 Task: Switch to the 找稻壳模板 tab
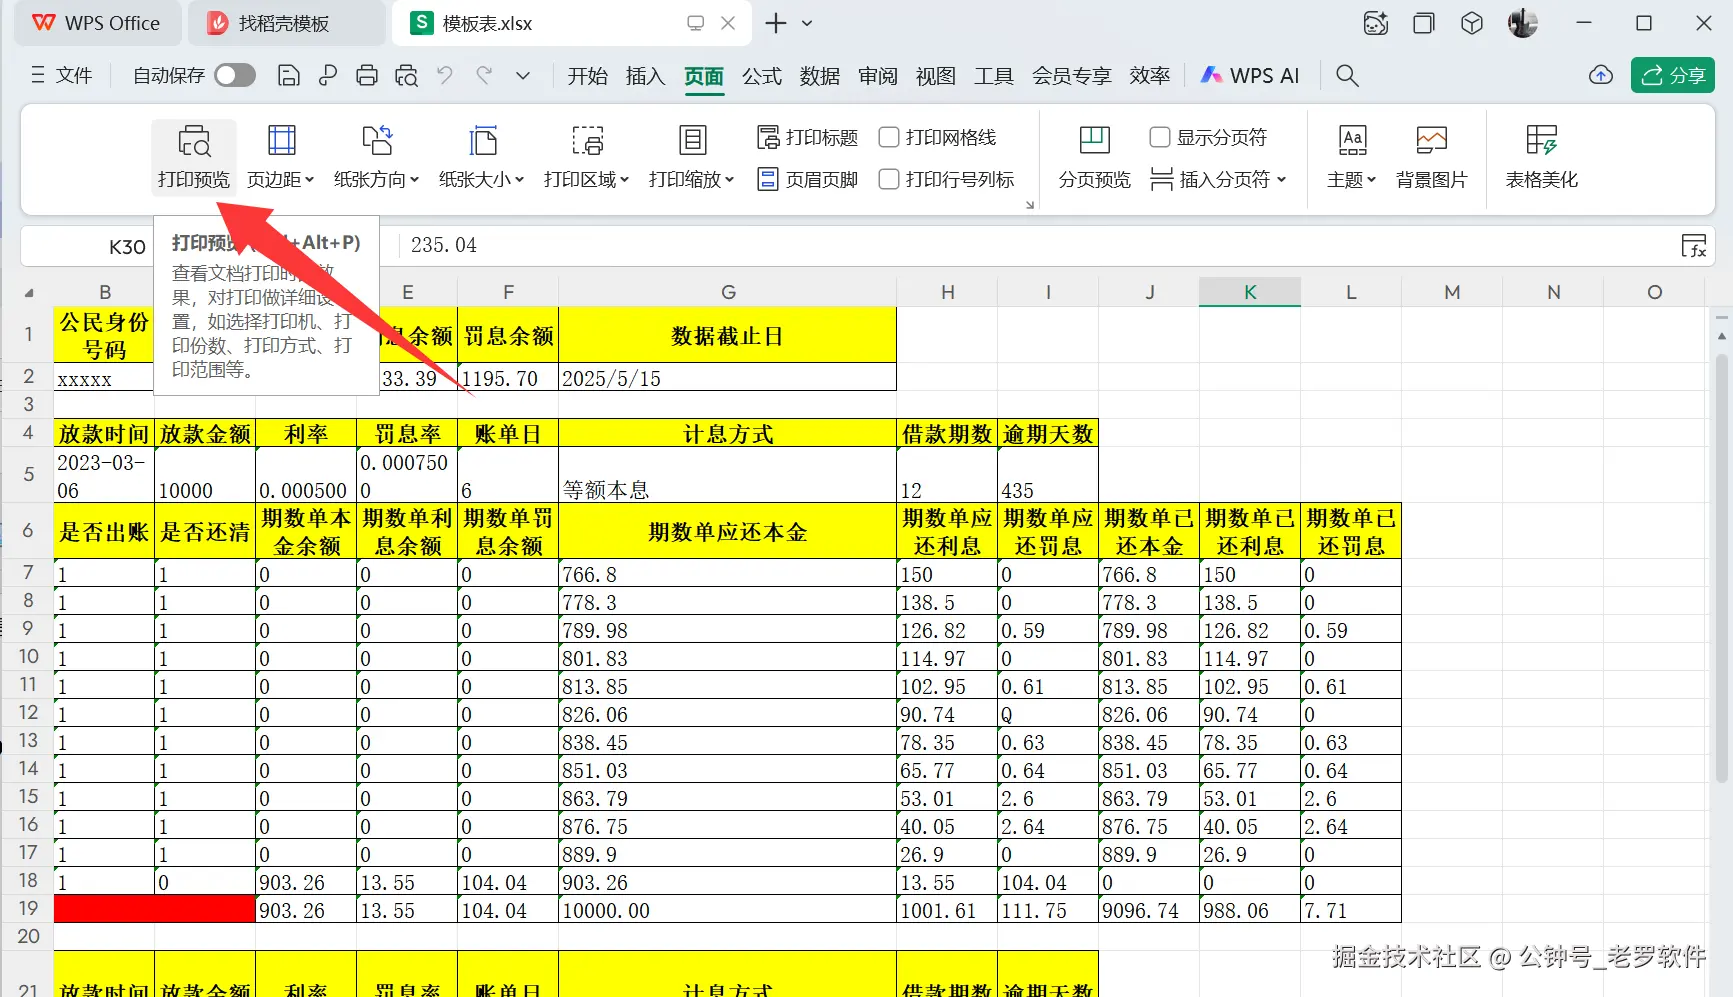click(286, 23)
